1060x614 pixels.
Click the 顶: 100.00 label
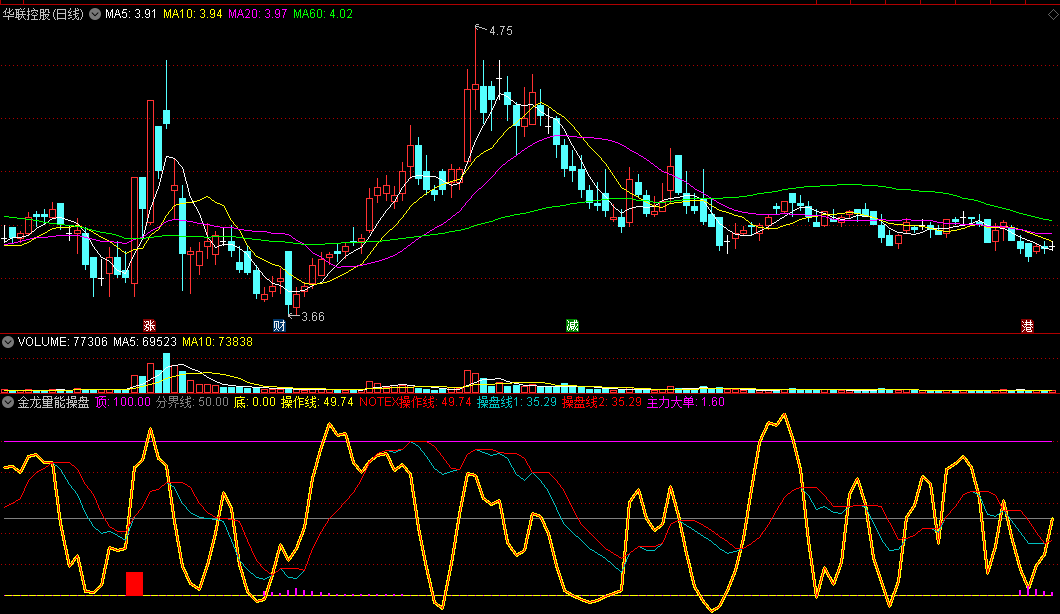pos(123,402)
